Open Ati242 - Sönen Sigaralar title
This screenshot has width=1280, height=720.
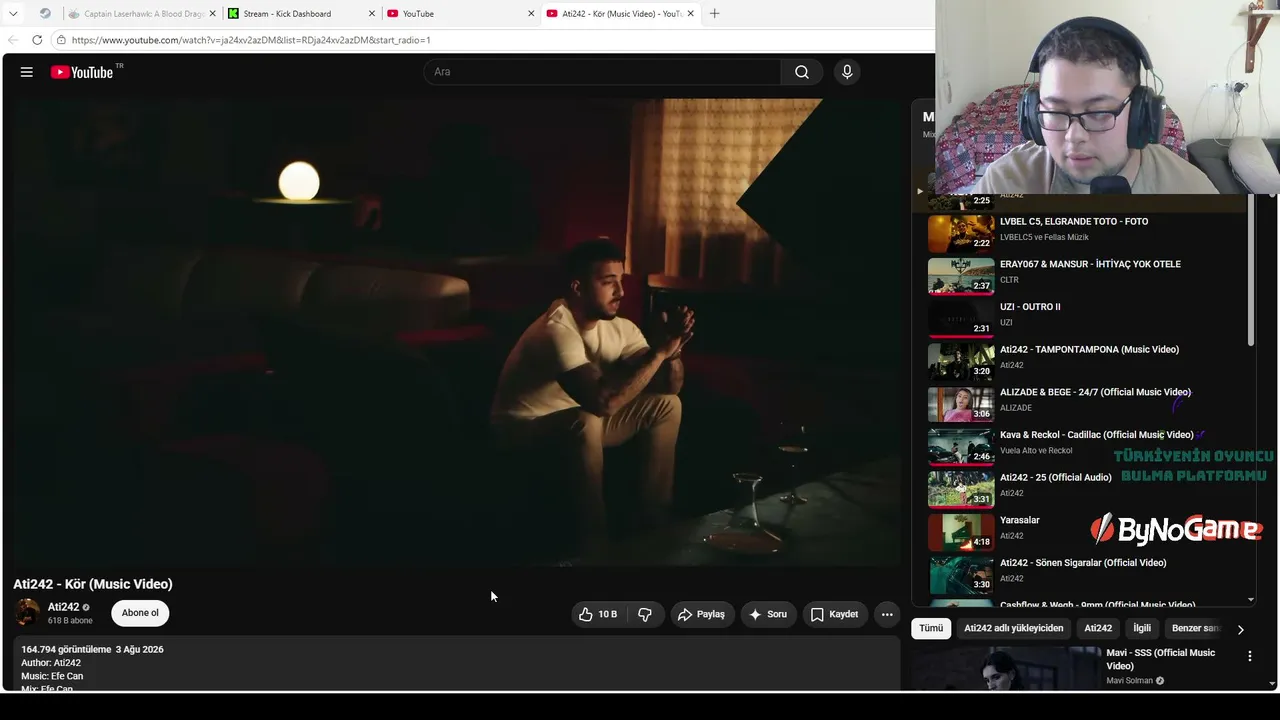(x=1083, y=563)
